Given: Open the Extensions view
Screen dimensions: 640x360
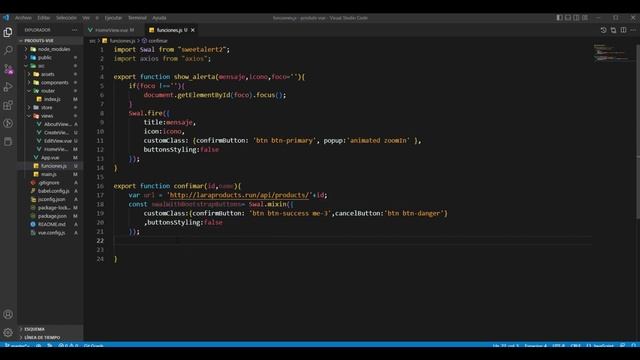Looking at the screenshot, I should [8, 105].
